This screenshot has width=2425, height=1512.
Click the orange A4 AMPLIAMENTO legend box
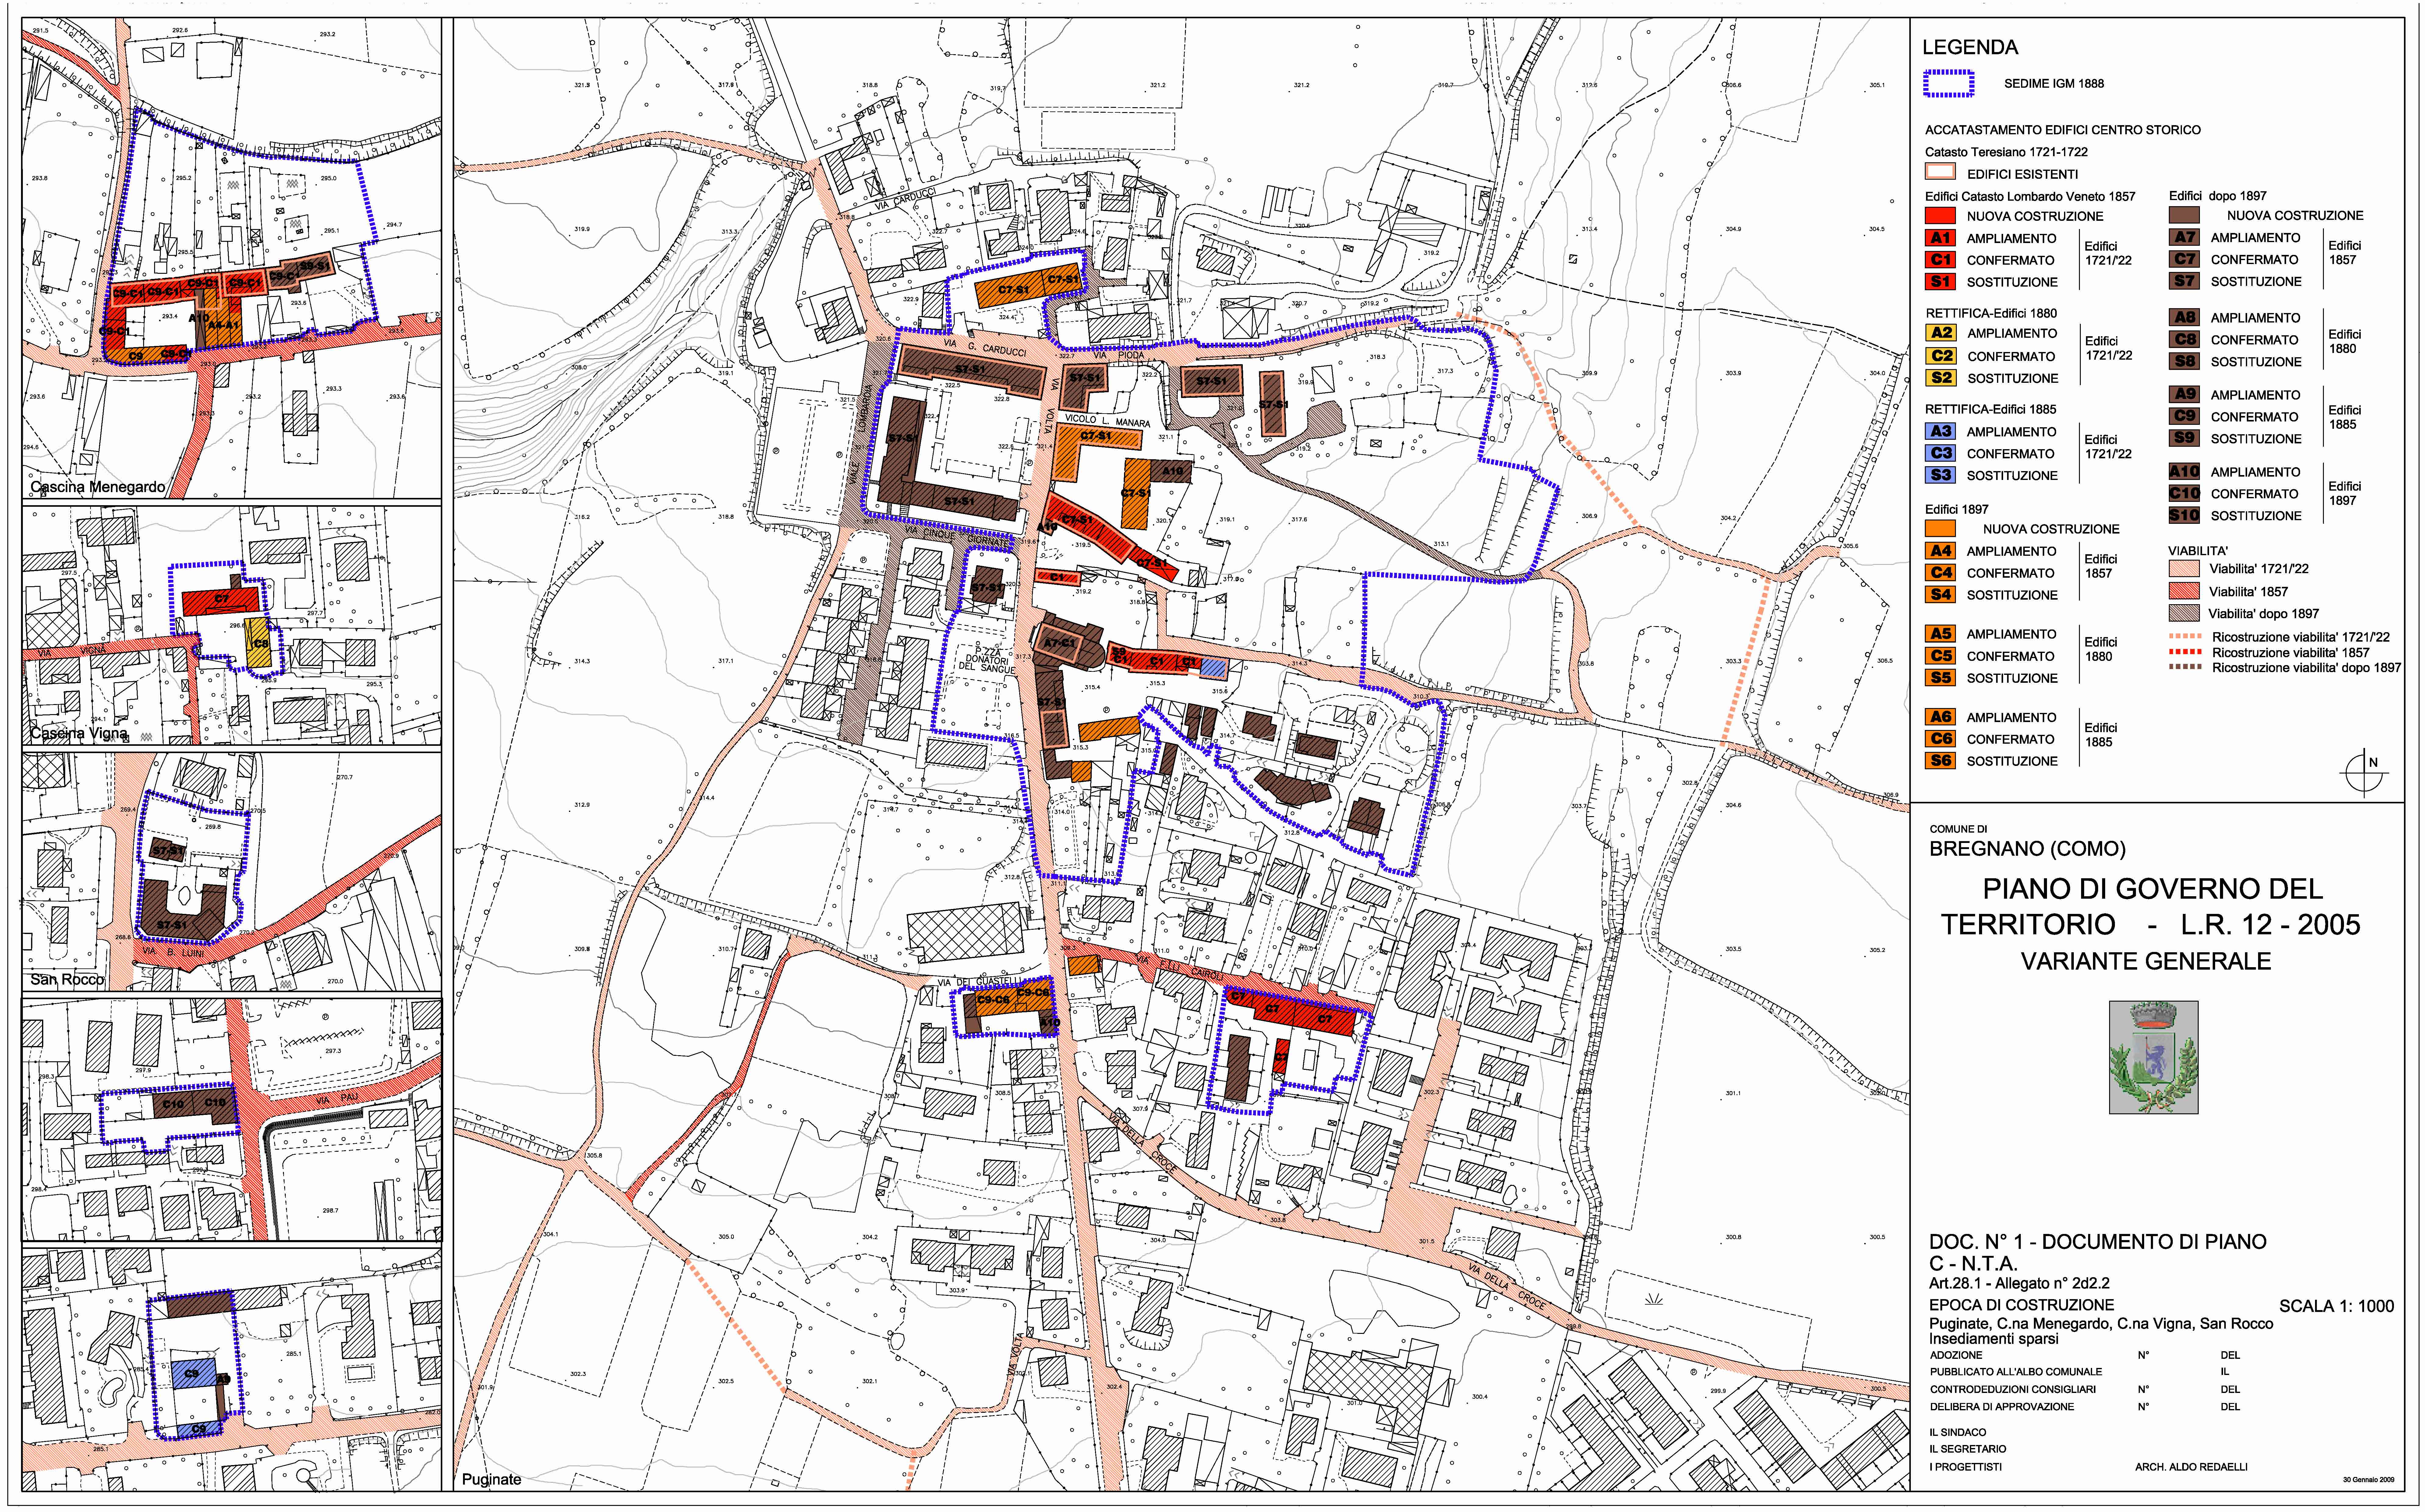tap(1940, 551)
